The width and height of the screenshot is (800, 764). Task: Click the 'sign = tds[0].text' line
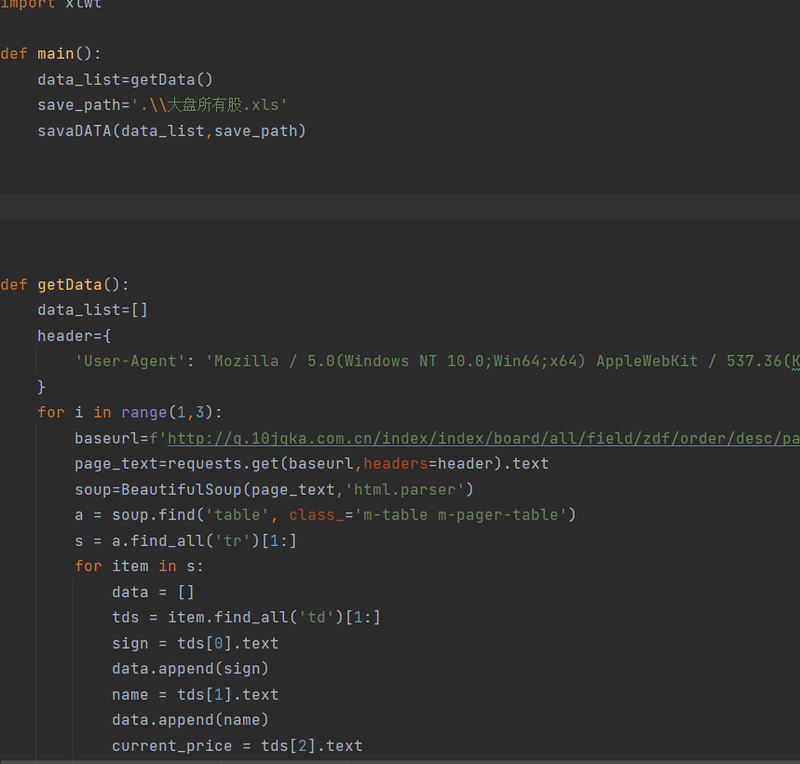[195, 644]
